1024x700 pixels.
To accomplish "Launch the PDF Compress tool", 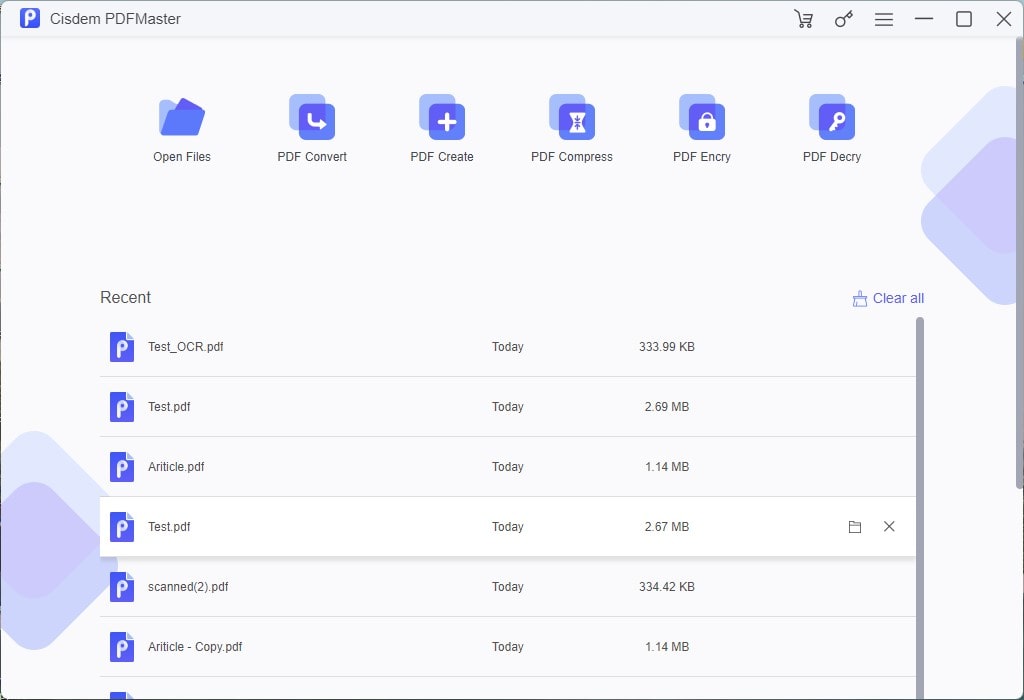I will pyautogui.click(x=572, y=118).
